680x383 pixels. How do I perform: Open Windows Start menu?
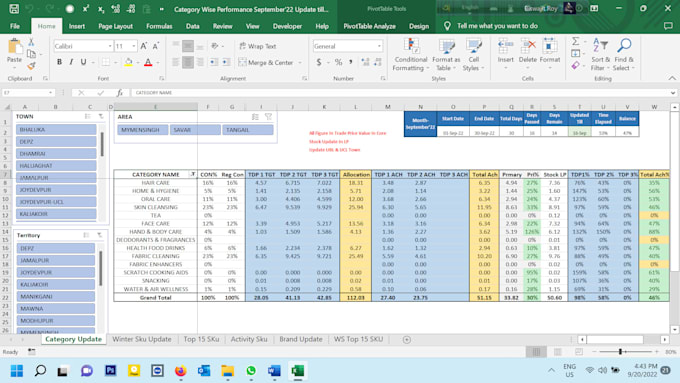16,371
